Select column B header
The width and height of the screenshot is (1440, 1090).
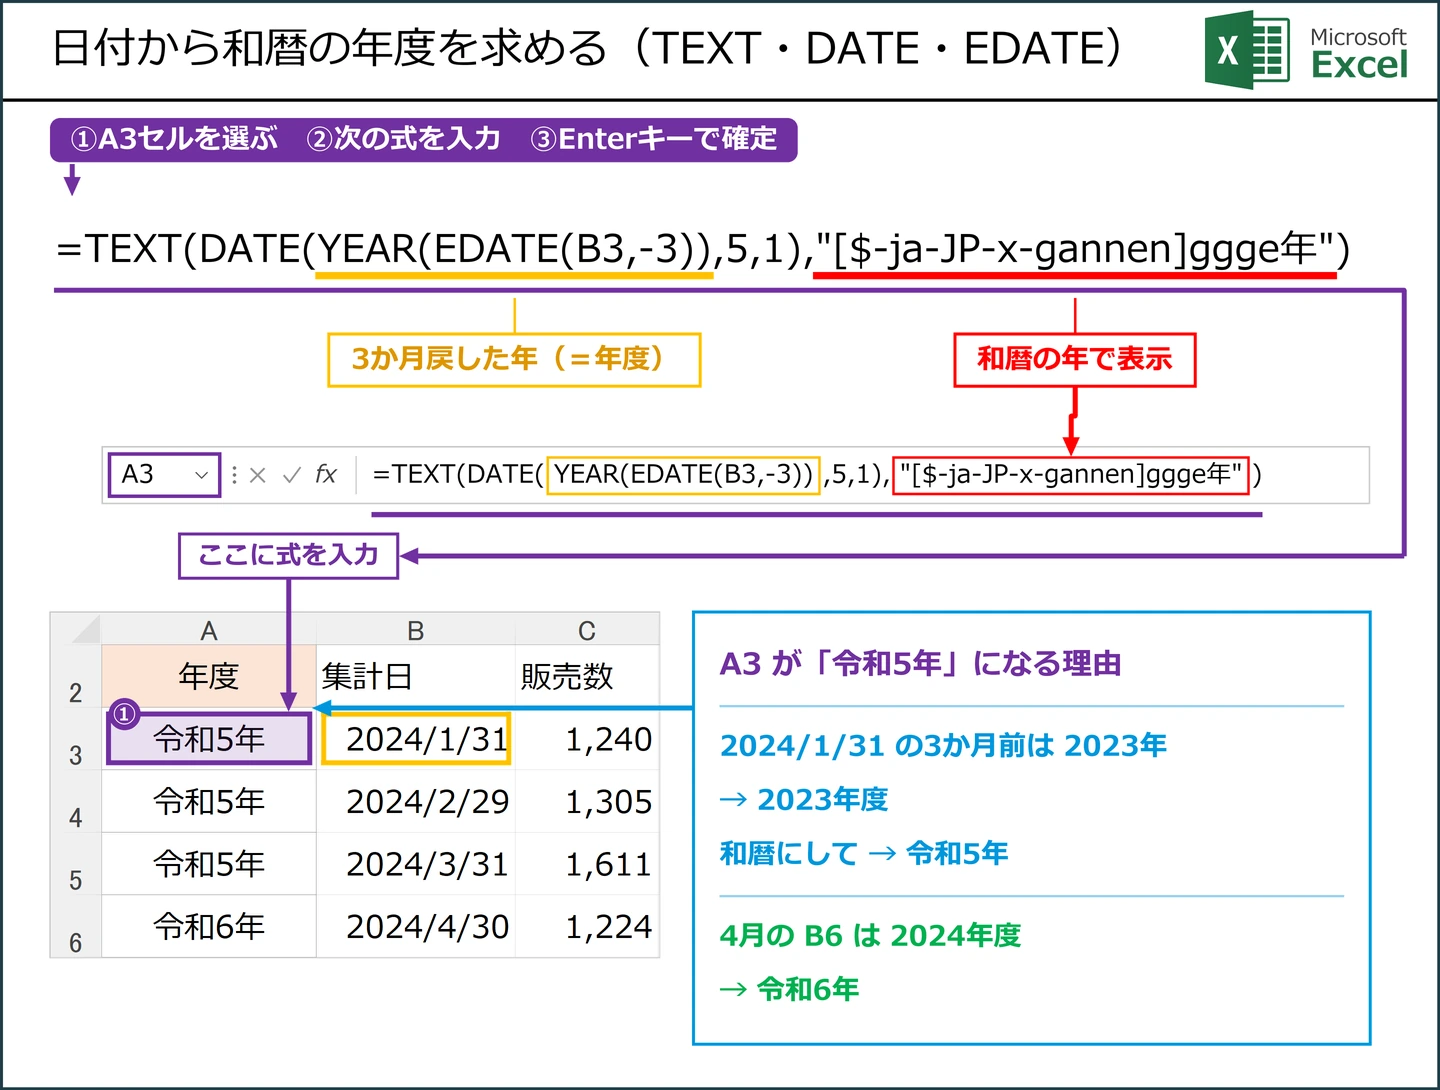pos(416,630)
